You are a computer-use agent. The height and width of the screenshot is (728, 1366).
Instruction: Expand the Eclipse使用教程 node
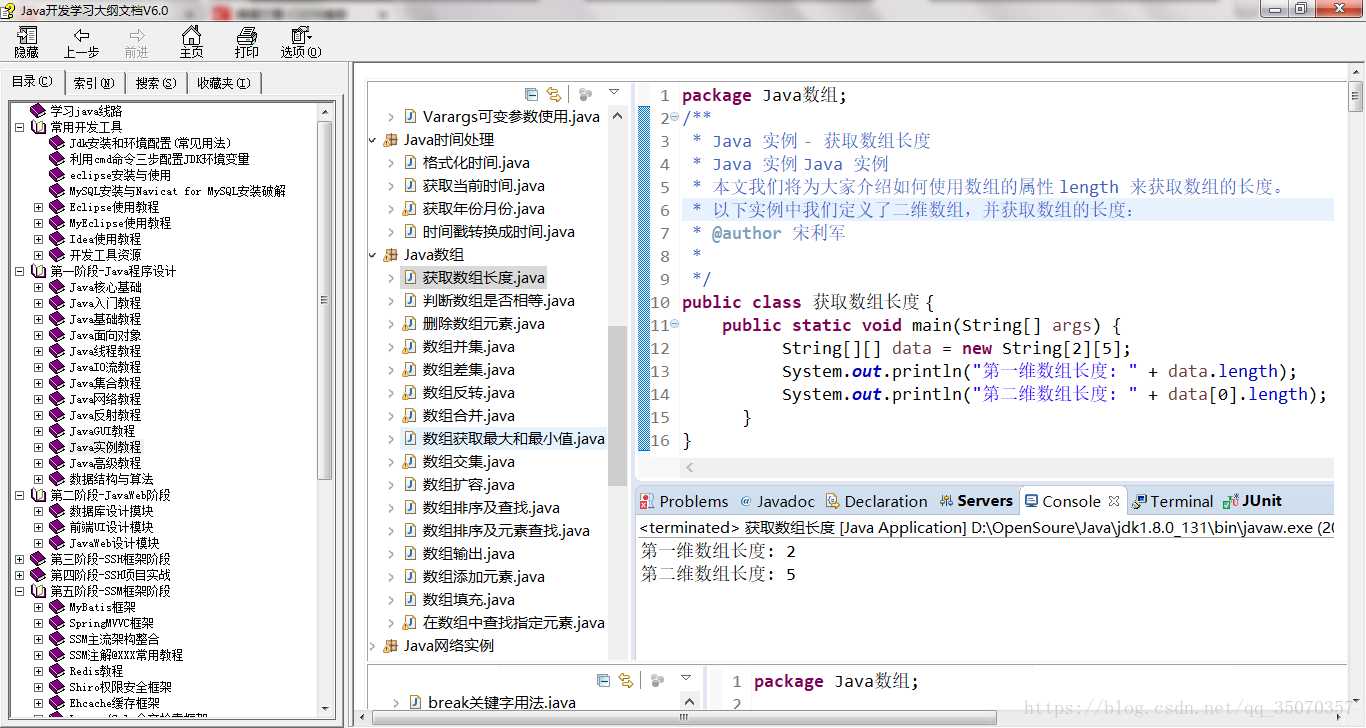coord(38,207)
